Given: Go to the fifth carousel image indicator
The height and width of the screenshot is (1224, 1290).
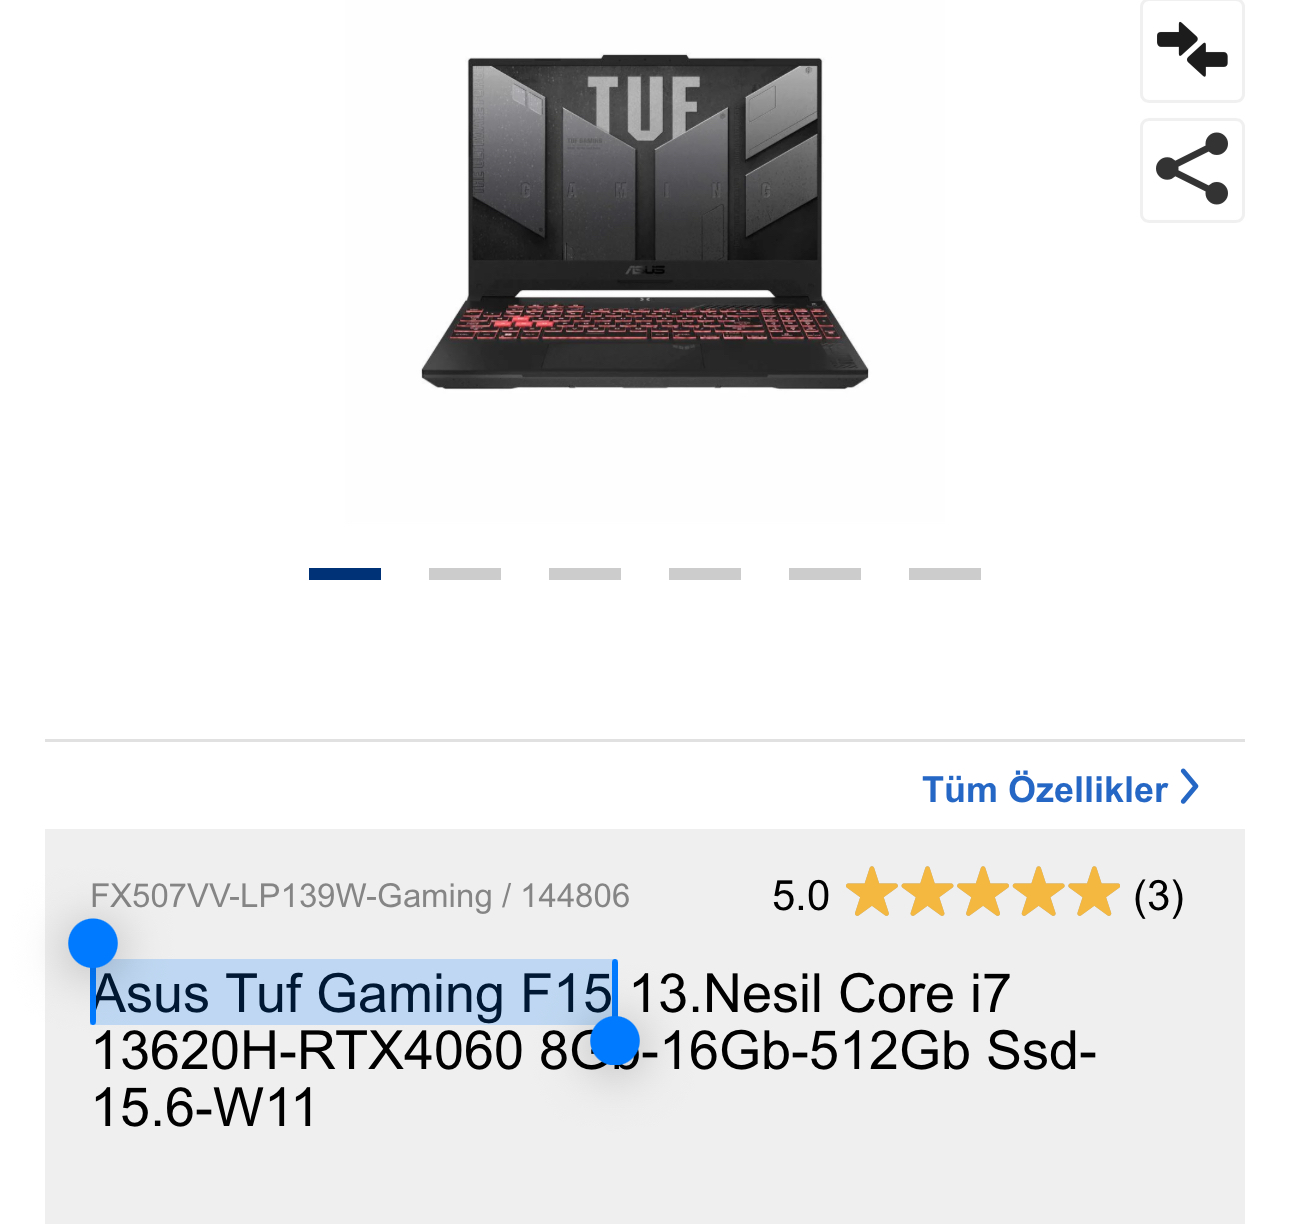Looking at the screenshot, I should 825,574.
